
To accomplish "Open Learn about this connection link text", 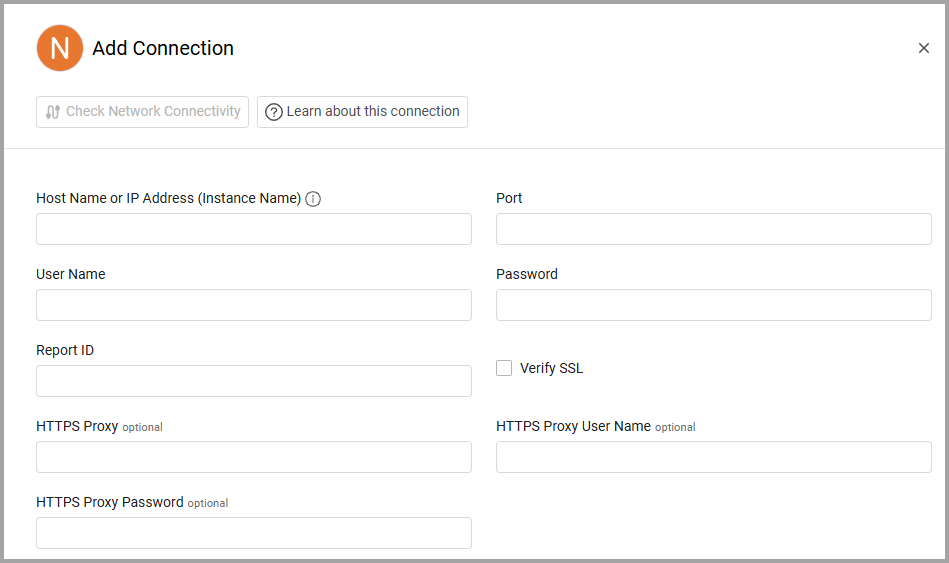I will click(373, 111).
